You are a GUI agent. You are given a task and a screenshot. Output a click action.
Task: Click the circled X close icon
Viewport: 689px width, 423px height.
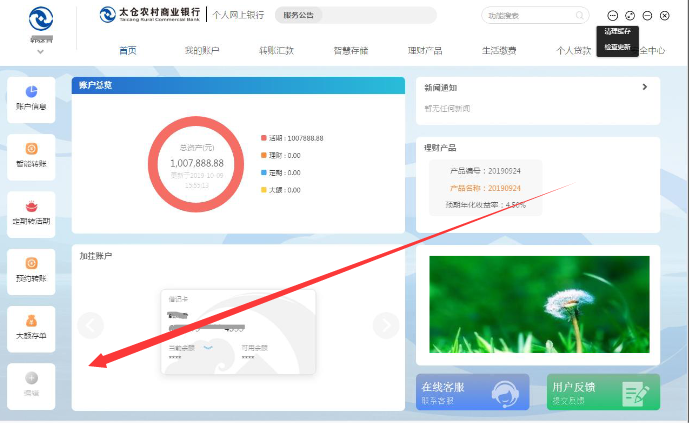(x=665, y=16)
